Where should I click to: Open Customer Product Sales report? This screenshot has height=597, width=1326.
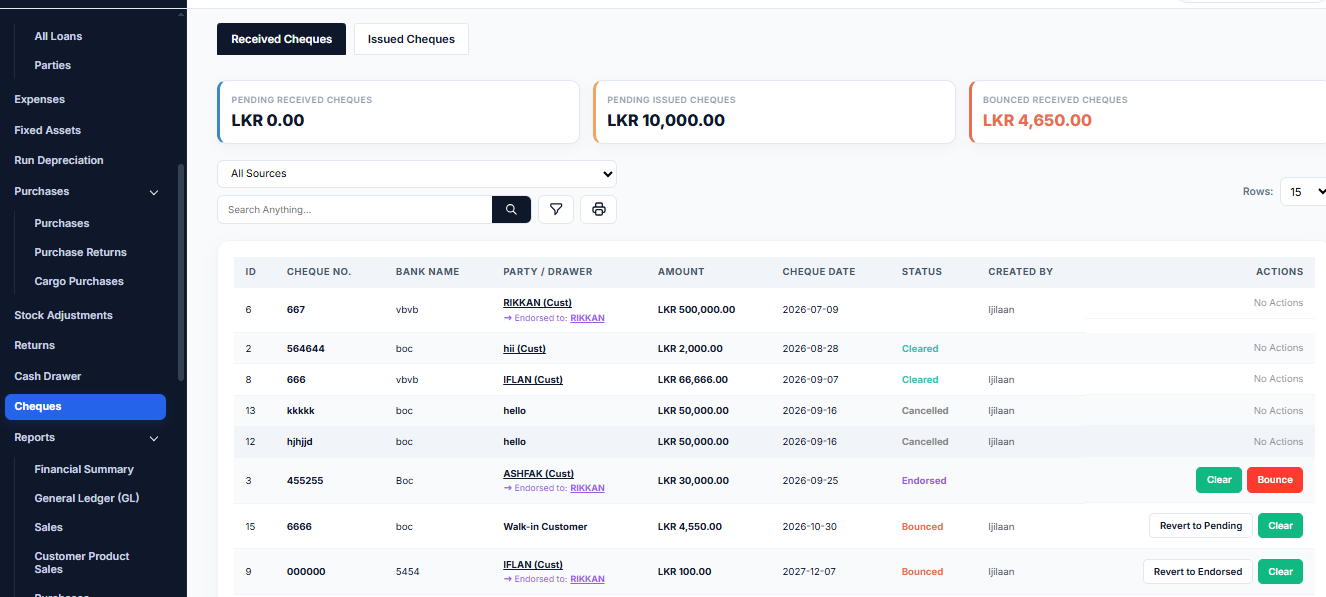coord(82,563)
